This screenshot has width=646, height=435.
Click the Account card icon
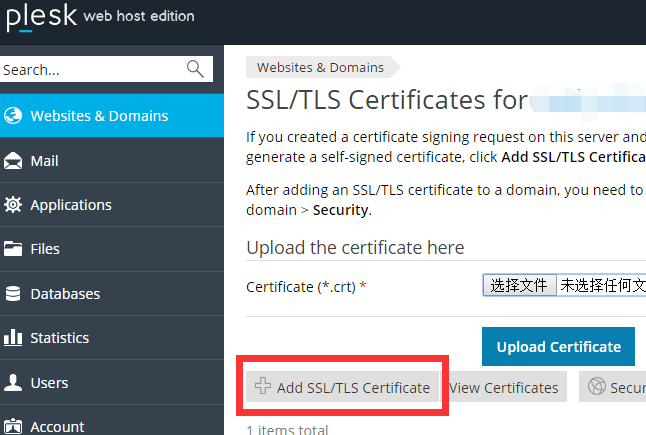pyautogui.click(x=13, y=427)
